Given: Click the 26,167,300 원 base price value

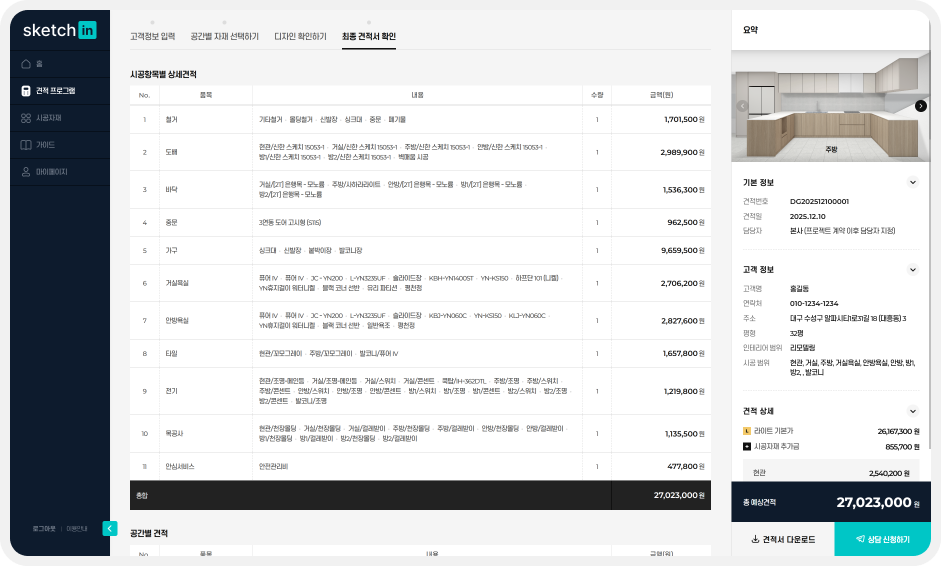Looking at the screenshot, I should (x=898, y=432).
